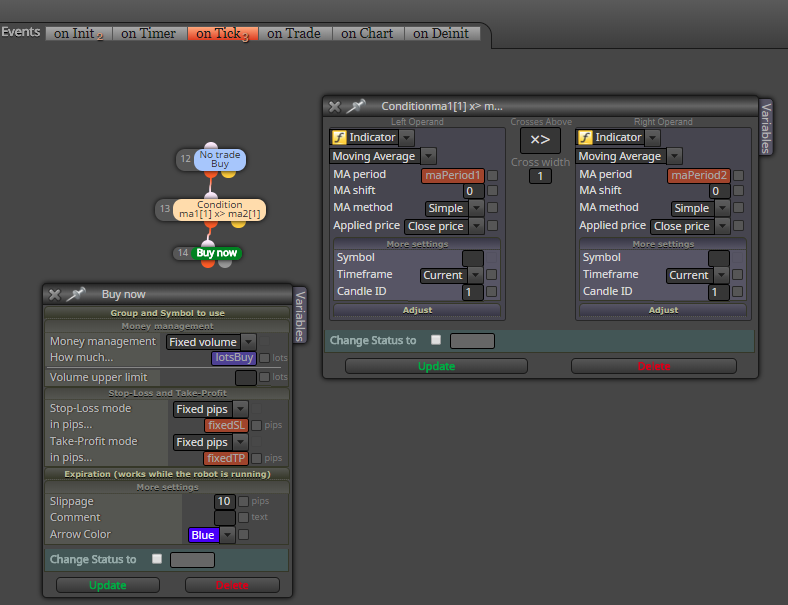Click right operand maPeriod2 variable field
788x605 pixels.
(699, 175)
